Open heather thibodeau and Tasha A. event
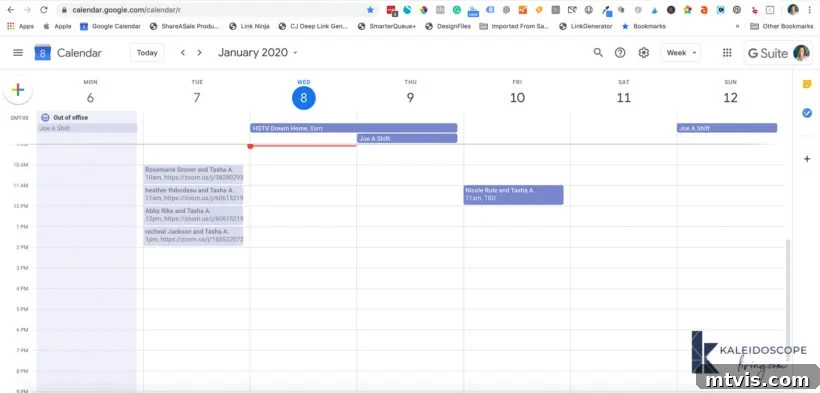The width and height of the screenshot is (820, 393). [x=193, y=194]
